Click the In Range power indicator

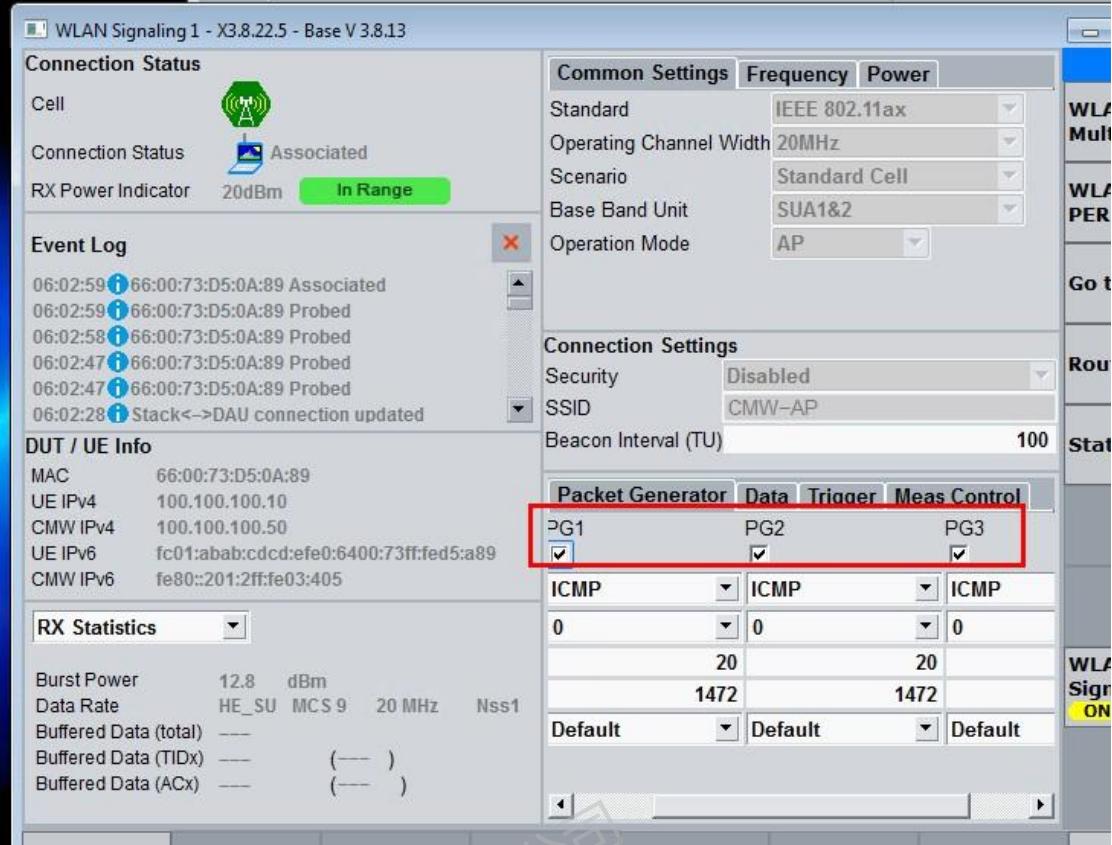374,190
